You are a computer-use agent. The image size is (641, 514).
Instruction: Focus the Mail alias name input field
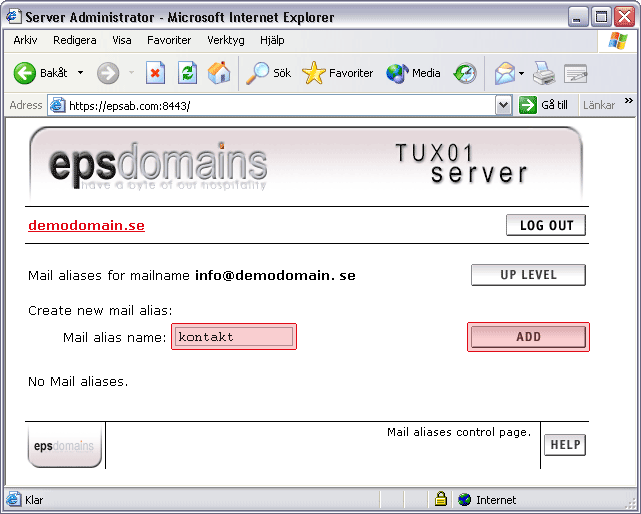(234, 337)
